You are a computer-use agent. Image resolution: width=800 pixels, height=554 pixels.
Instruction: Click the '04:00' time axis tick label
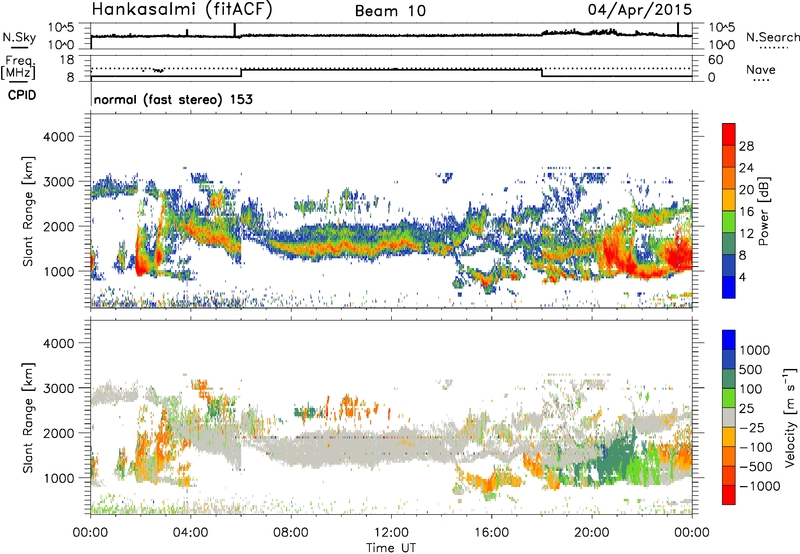[190, 533]
